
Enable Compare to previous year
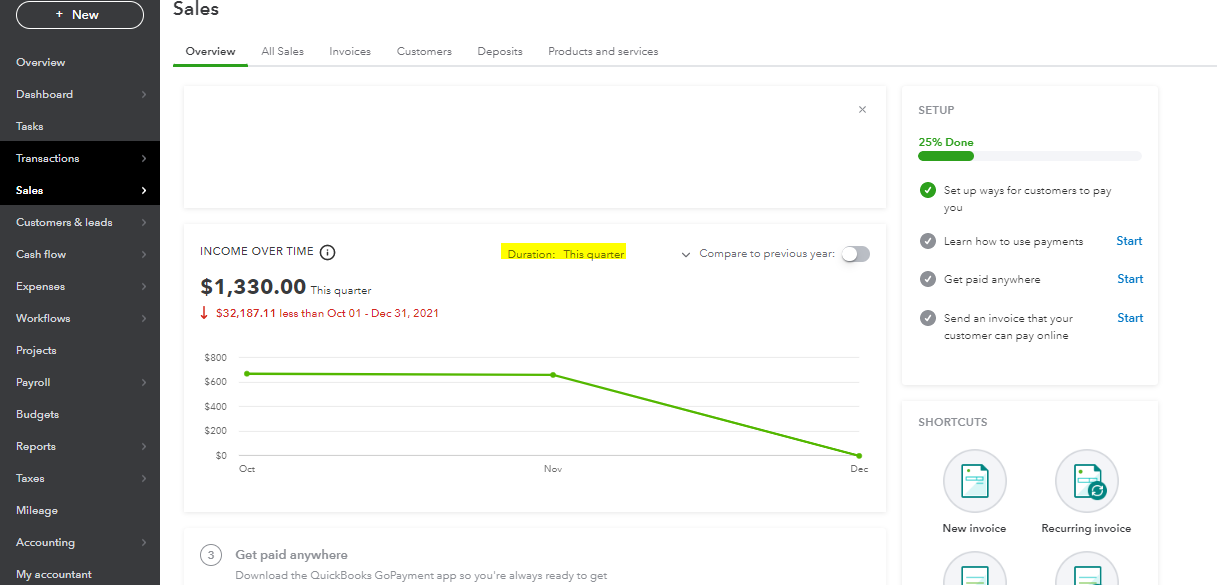[855, 254]
